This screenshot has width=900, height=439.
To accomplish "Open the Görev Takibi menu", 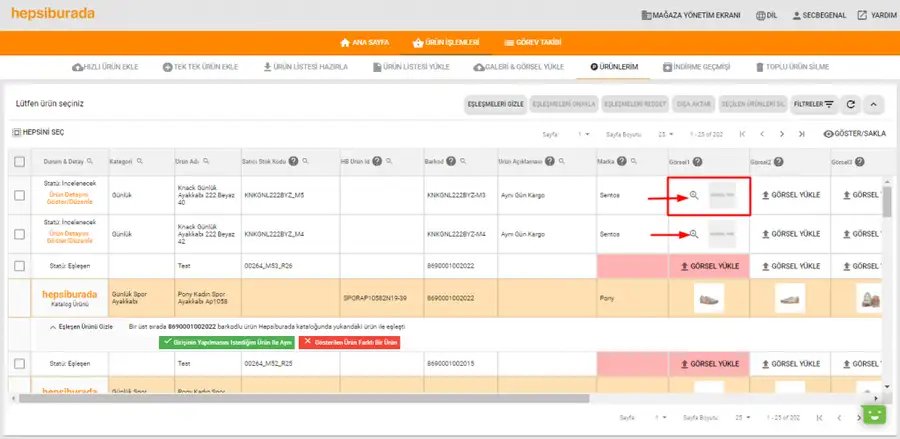I will pos(532,42).
